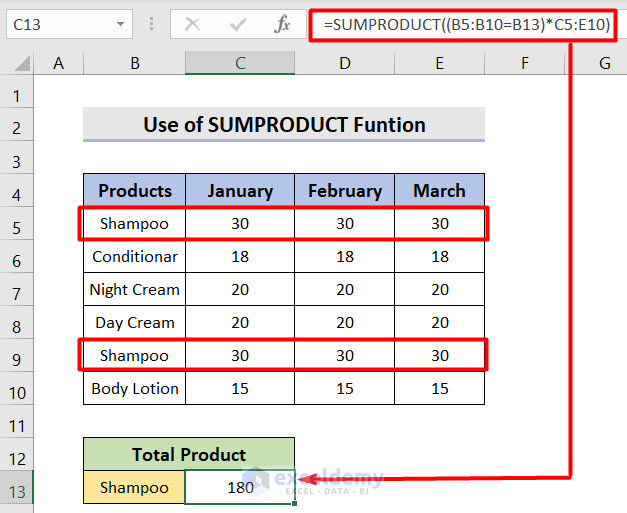The image size is (627, 513).
Task: Click the Cancel X formula icon
Action: (x=192, y=24)
